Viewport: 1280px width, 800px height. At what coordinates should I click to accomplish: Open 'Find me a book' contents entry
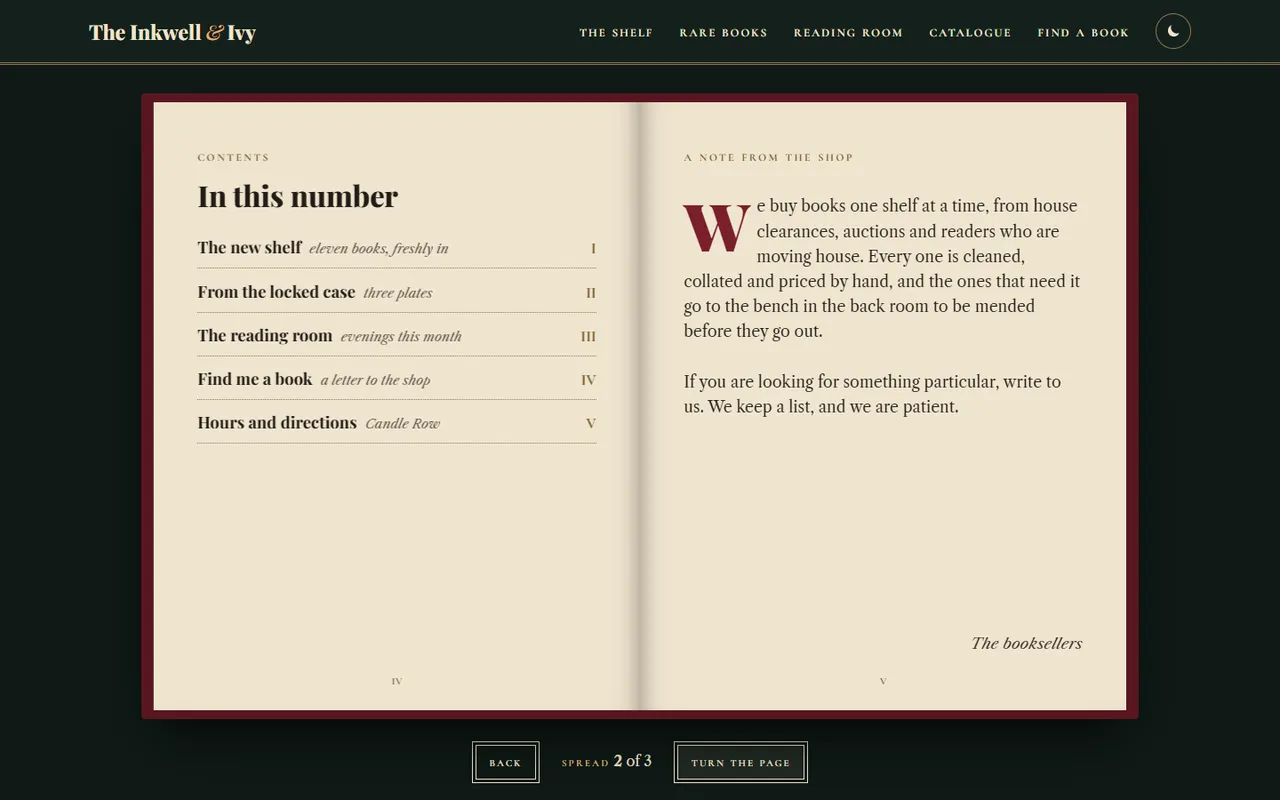[397, 380]
